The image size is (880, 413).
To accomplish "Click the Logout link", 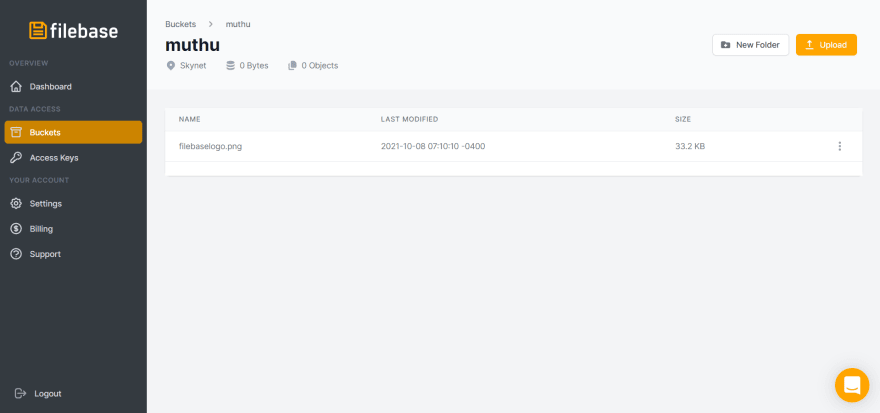I will 48,393.
